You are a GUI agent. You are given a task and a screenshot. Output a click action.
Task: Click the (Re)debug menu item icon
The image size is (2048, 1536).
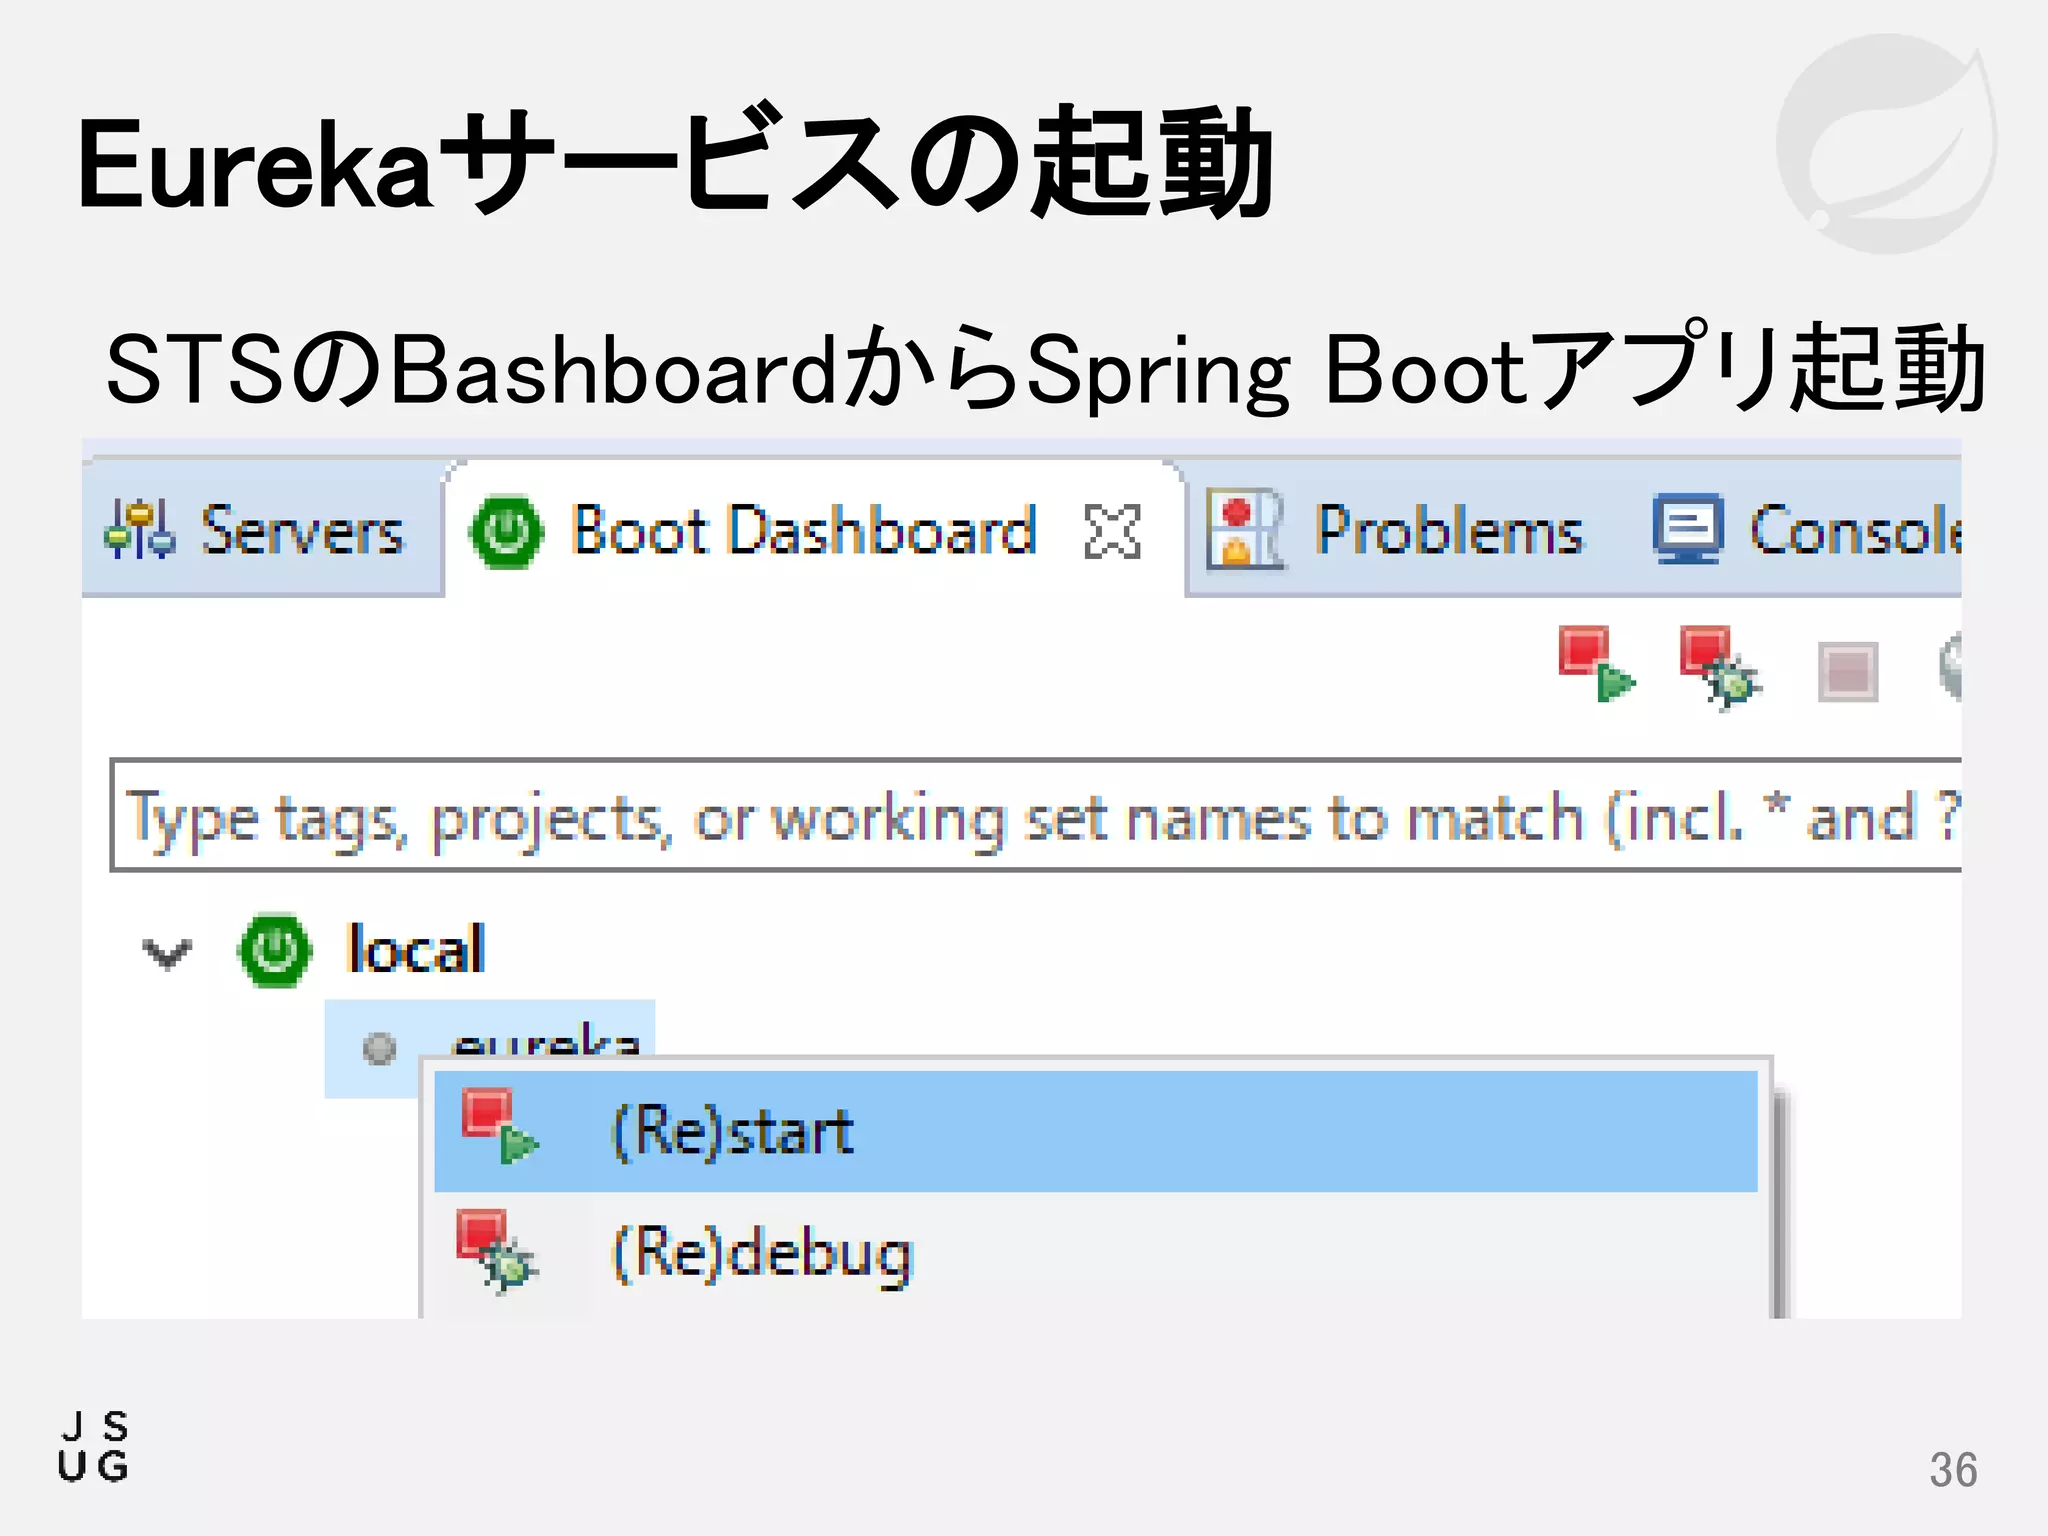point(496,1251)
